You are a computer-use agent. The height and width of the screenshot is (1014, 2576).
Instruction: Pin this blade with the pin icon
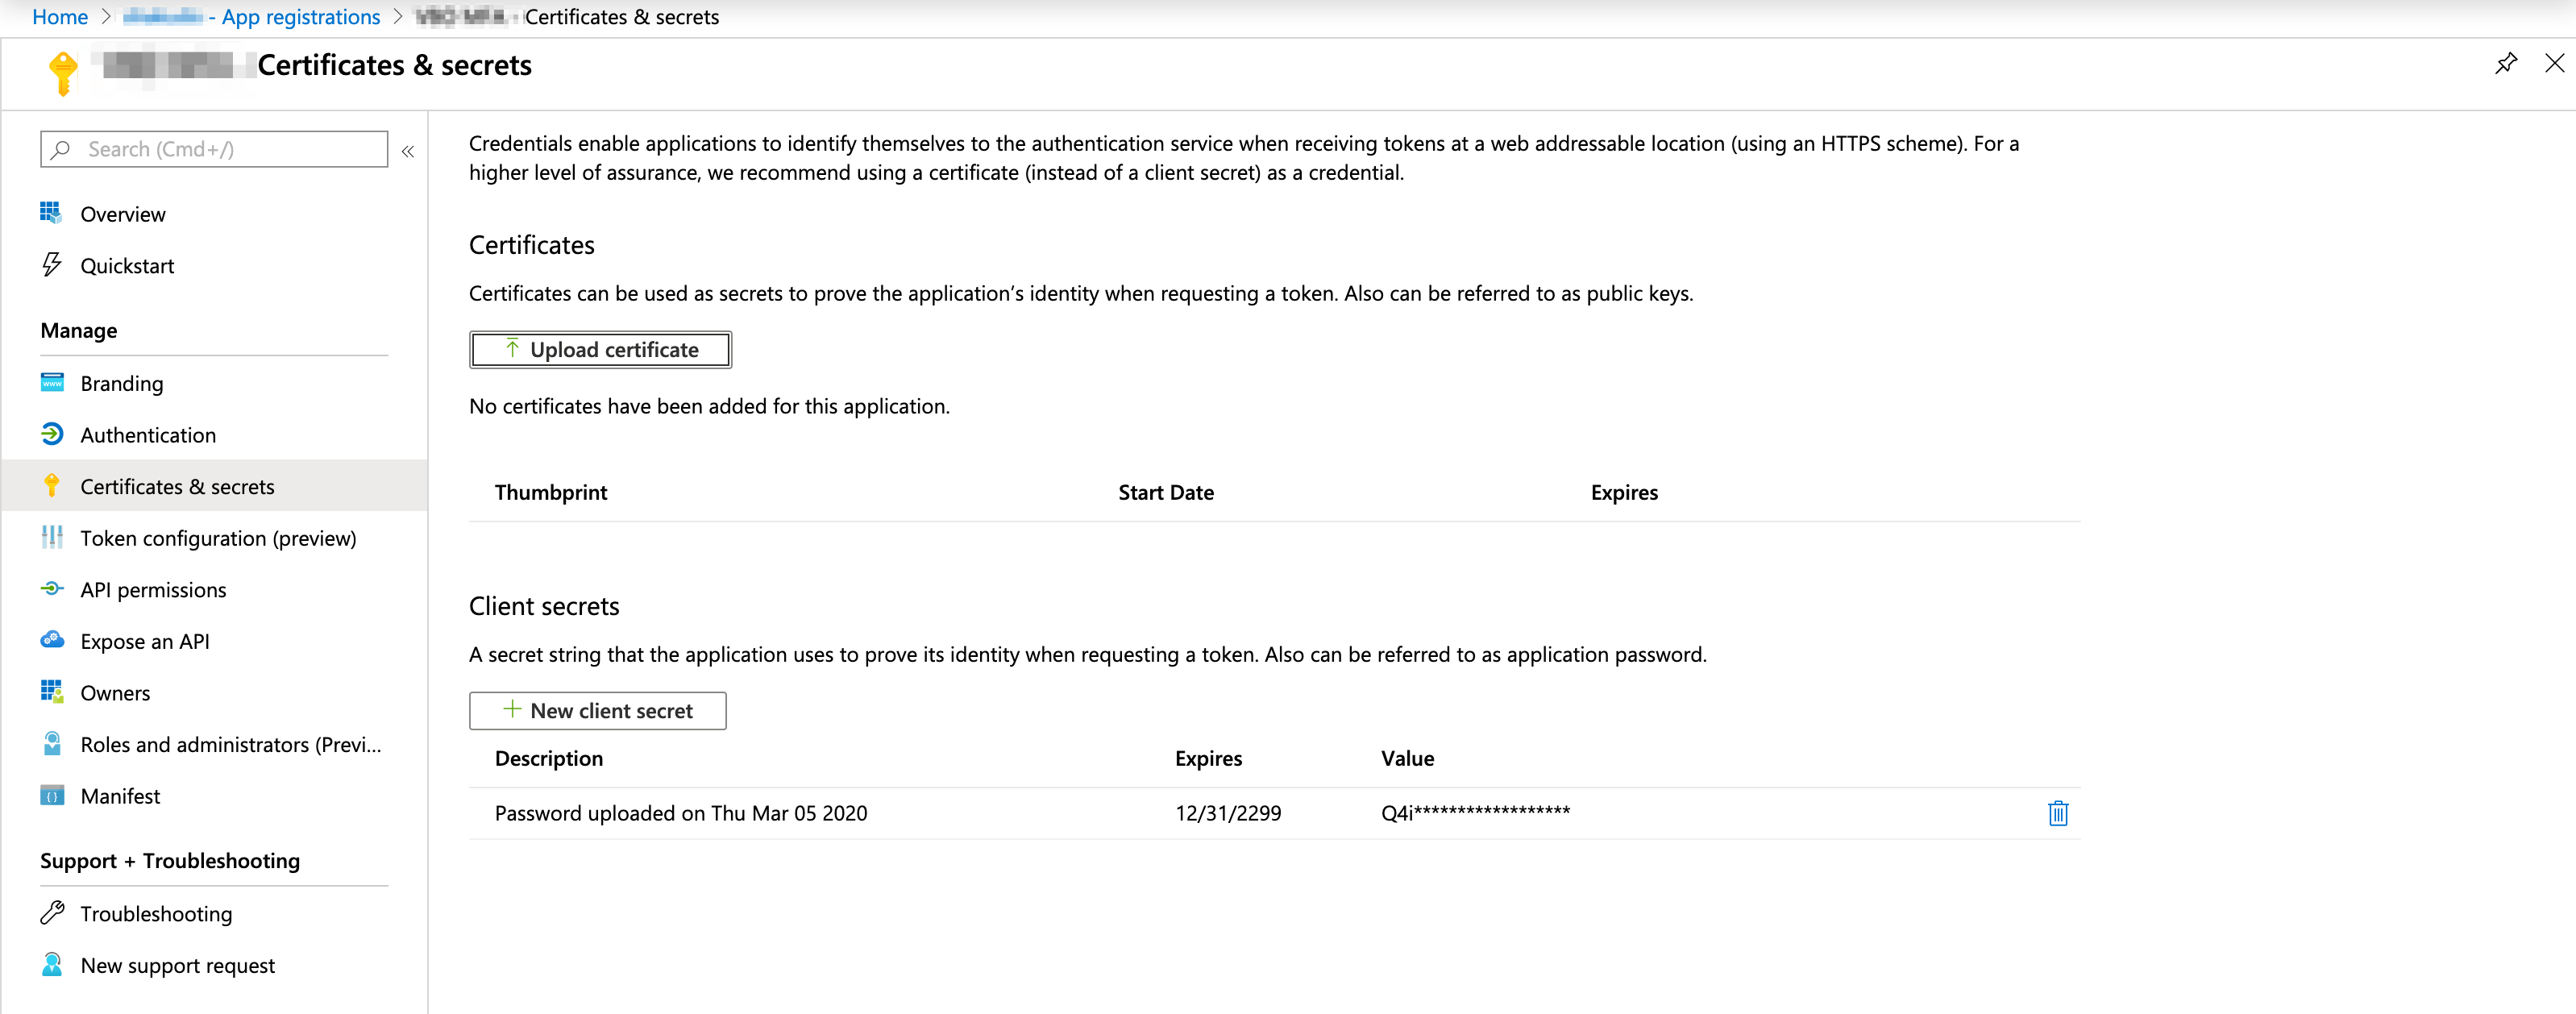coord(2505,64)
